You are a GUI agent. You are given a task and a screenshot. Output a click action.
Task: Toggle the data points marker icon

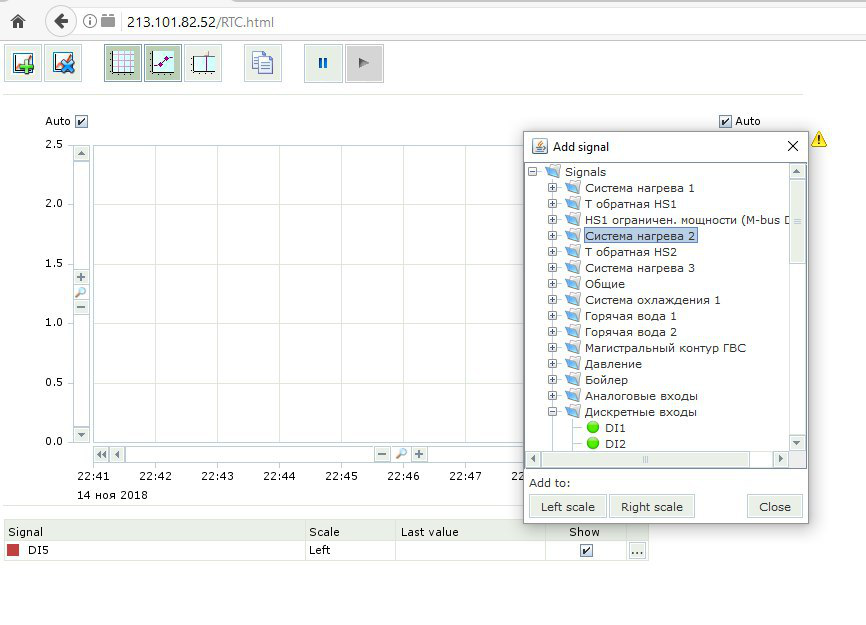pyautogui.click(x=163, y=63)
